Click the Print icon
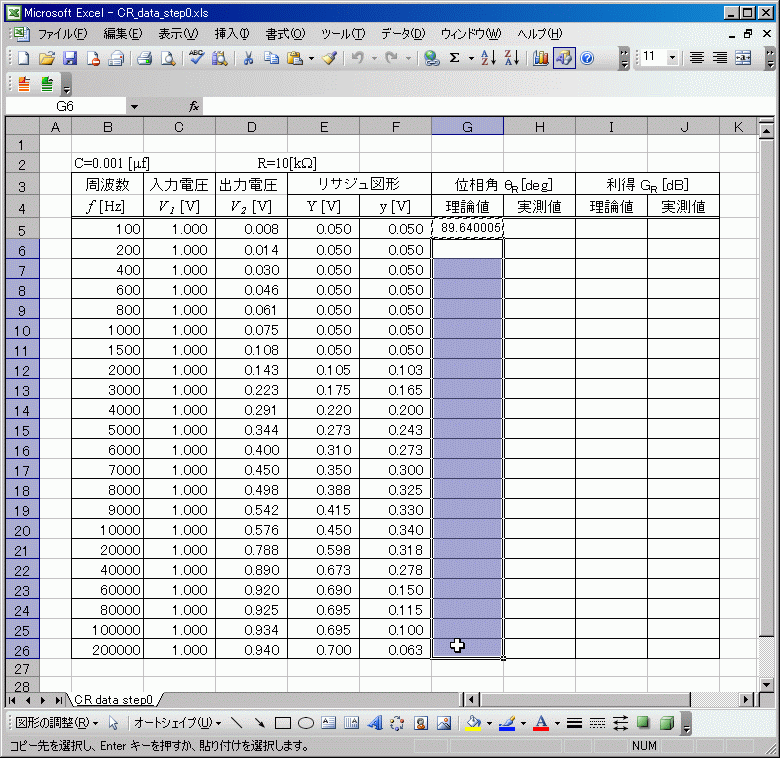This screenshot has height=758, width=780. 144,58
